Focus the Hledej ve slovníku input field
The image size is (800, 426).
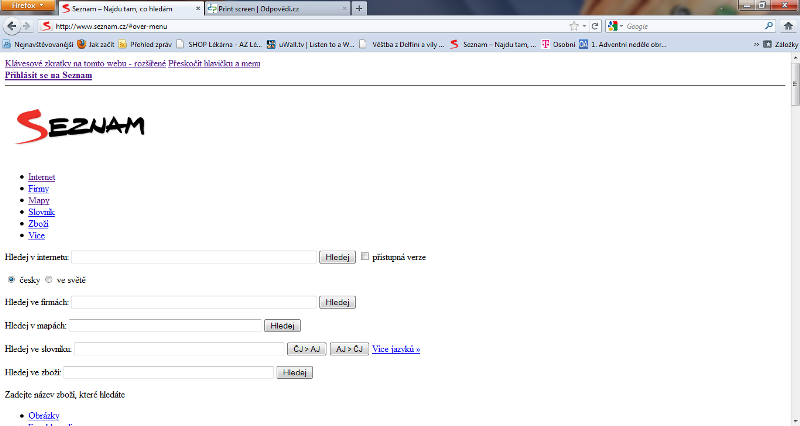[x=179, y=349]
